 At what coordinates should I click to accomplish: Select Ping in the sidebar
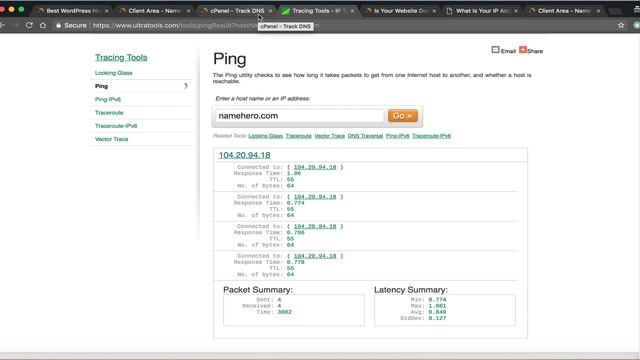pyautogui.click(x=101, y=86)
